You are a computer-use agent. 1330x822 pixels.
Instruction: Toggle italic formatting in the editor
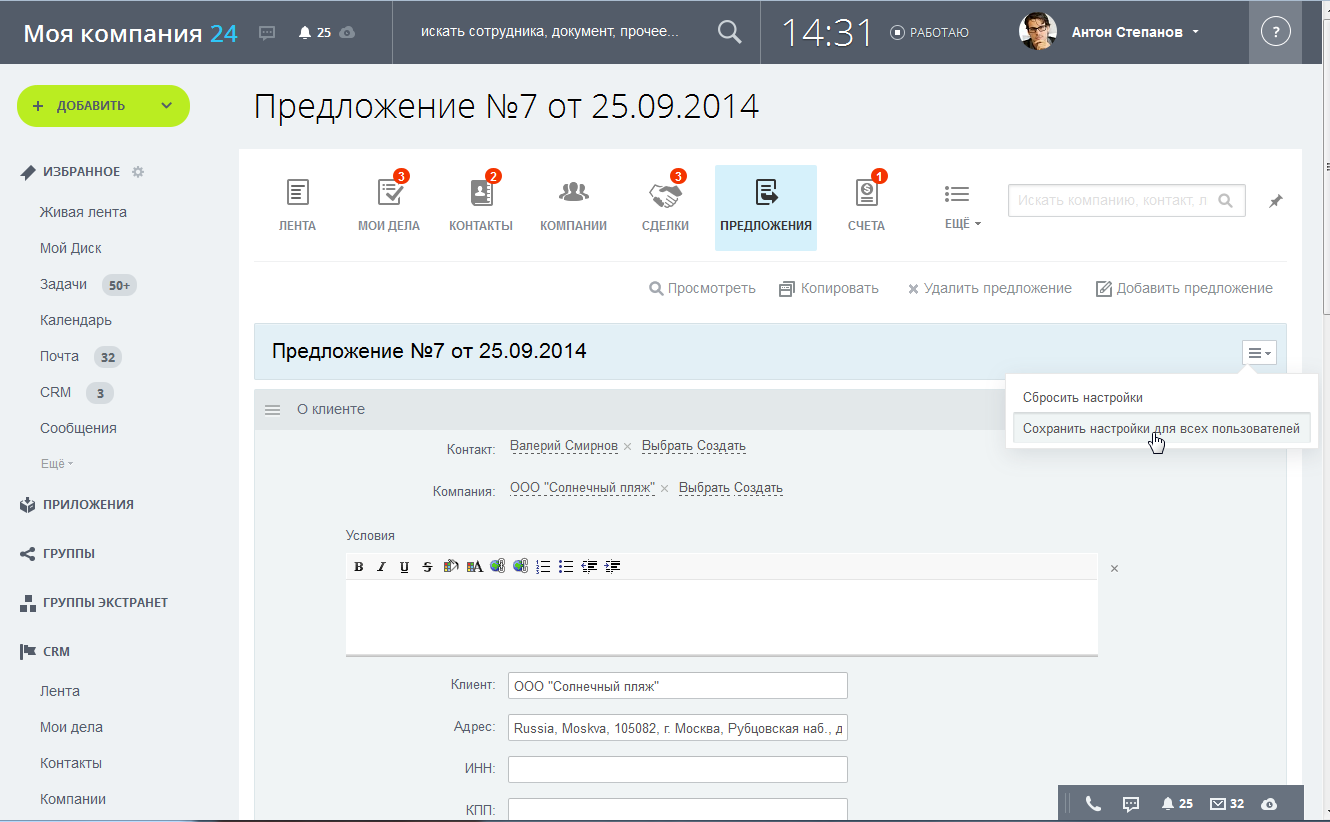coord(381,567)
